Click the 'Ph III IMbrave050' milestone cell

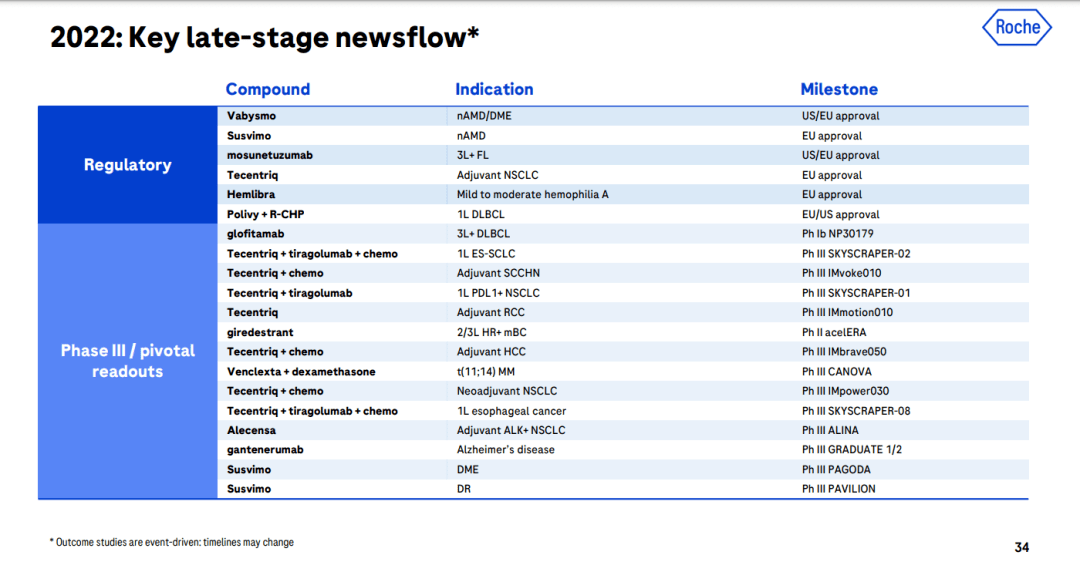844,351
